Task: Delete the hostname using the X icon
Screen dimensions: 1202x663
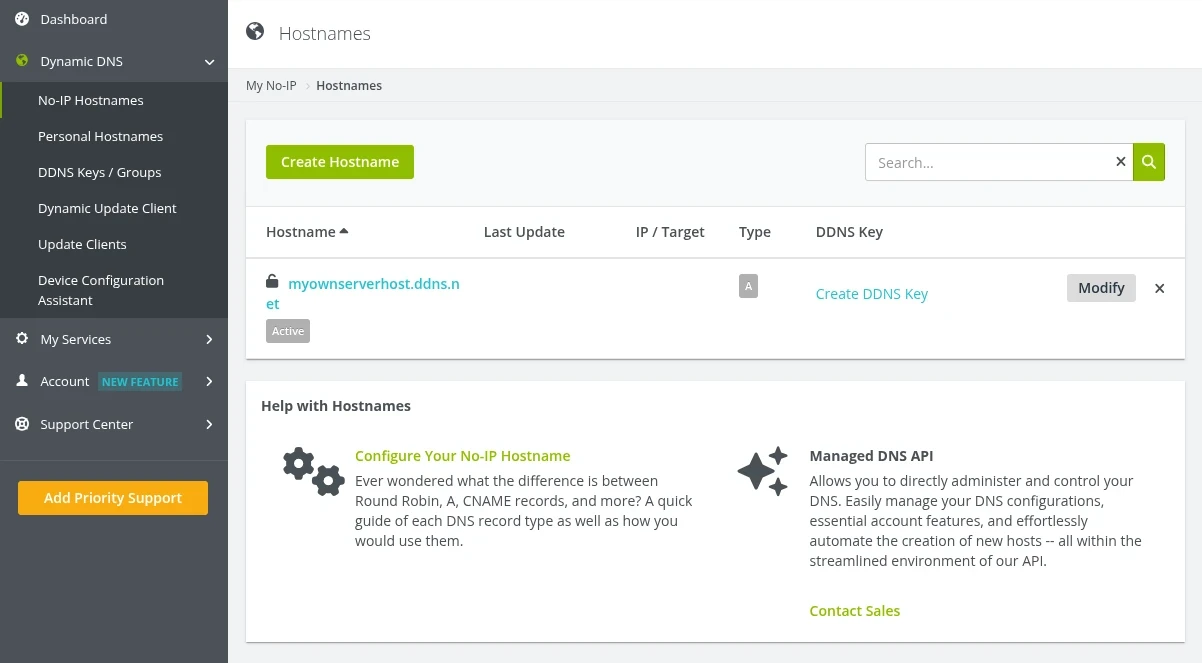Action: (x=1159, y=289)
